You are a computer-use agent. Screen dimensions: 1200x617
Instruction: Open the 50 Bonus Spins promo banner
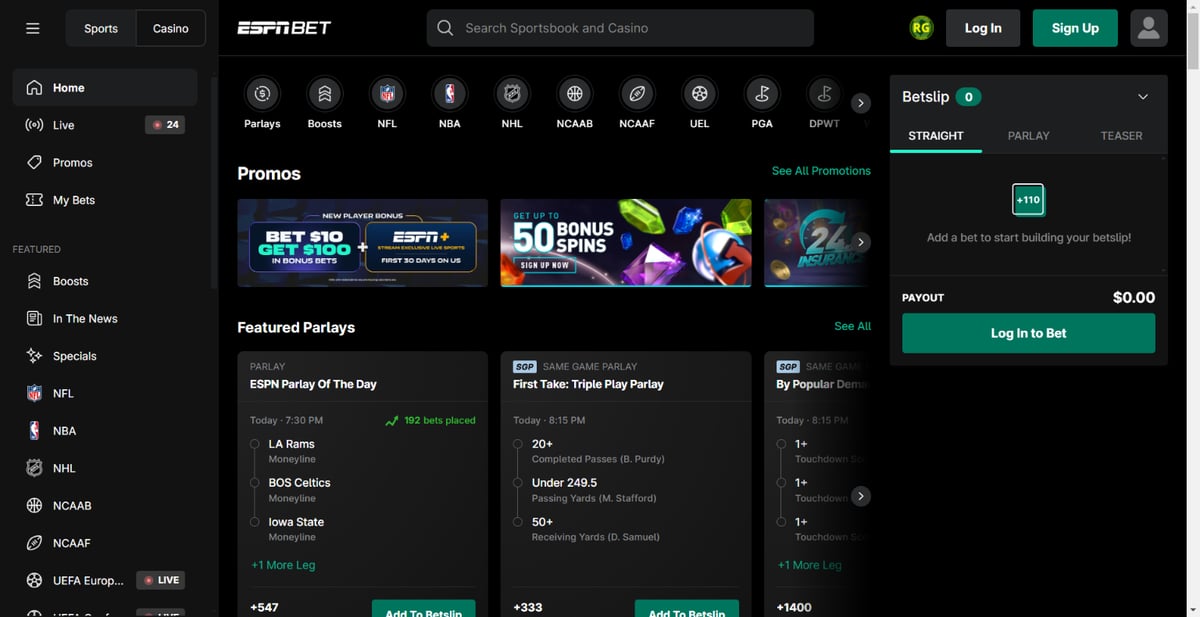click(x=626, y=243)
